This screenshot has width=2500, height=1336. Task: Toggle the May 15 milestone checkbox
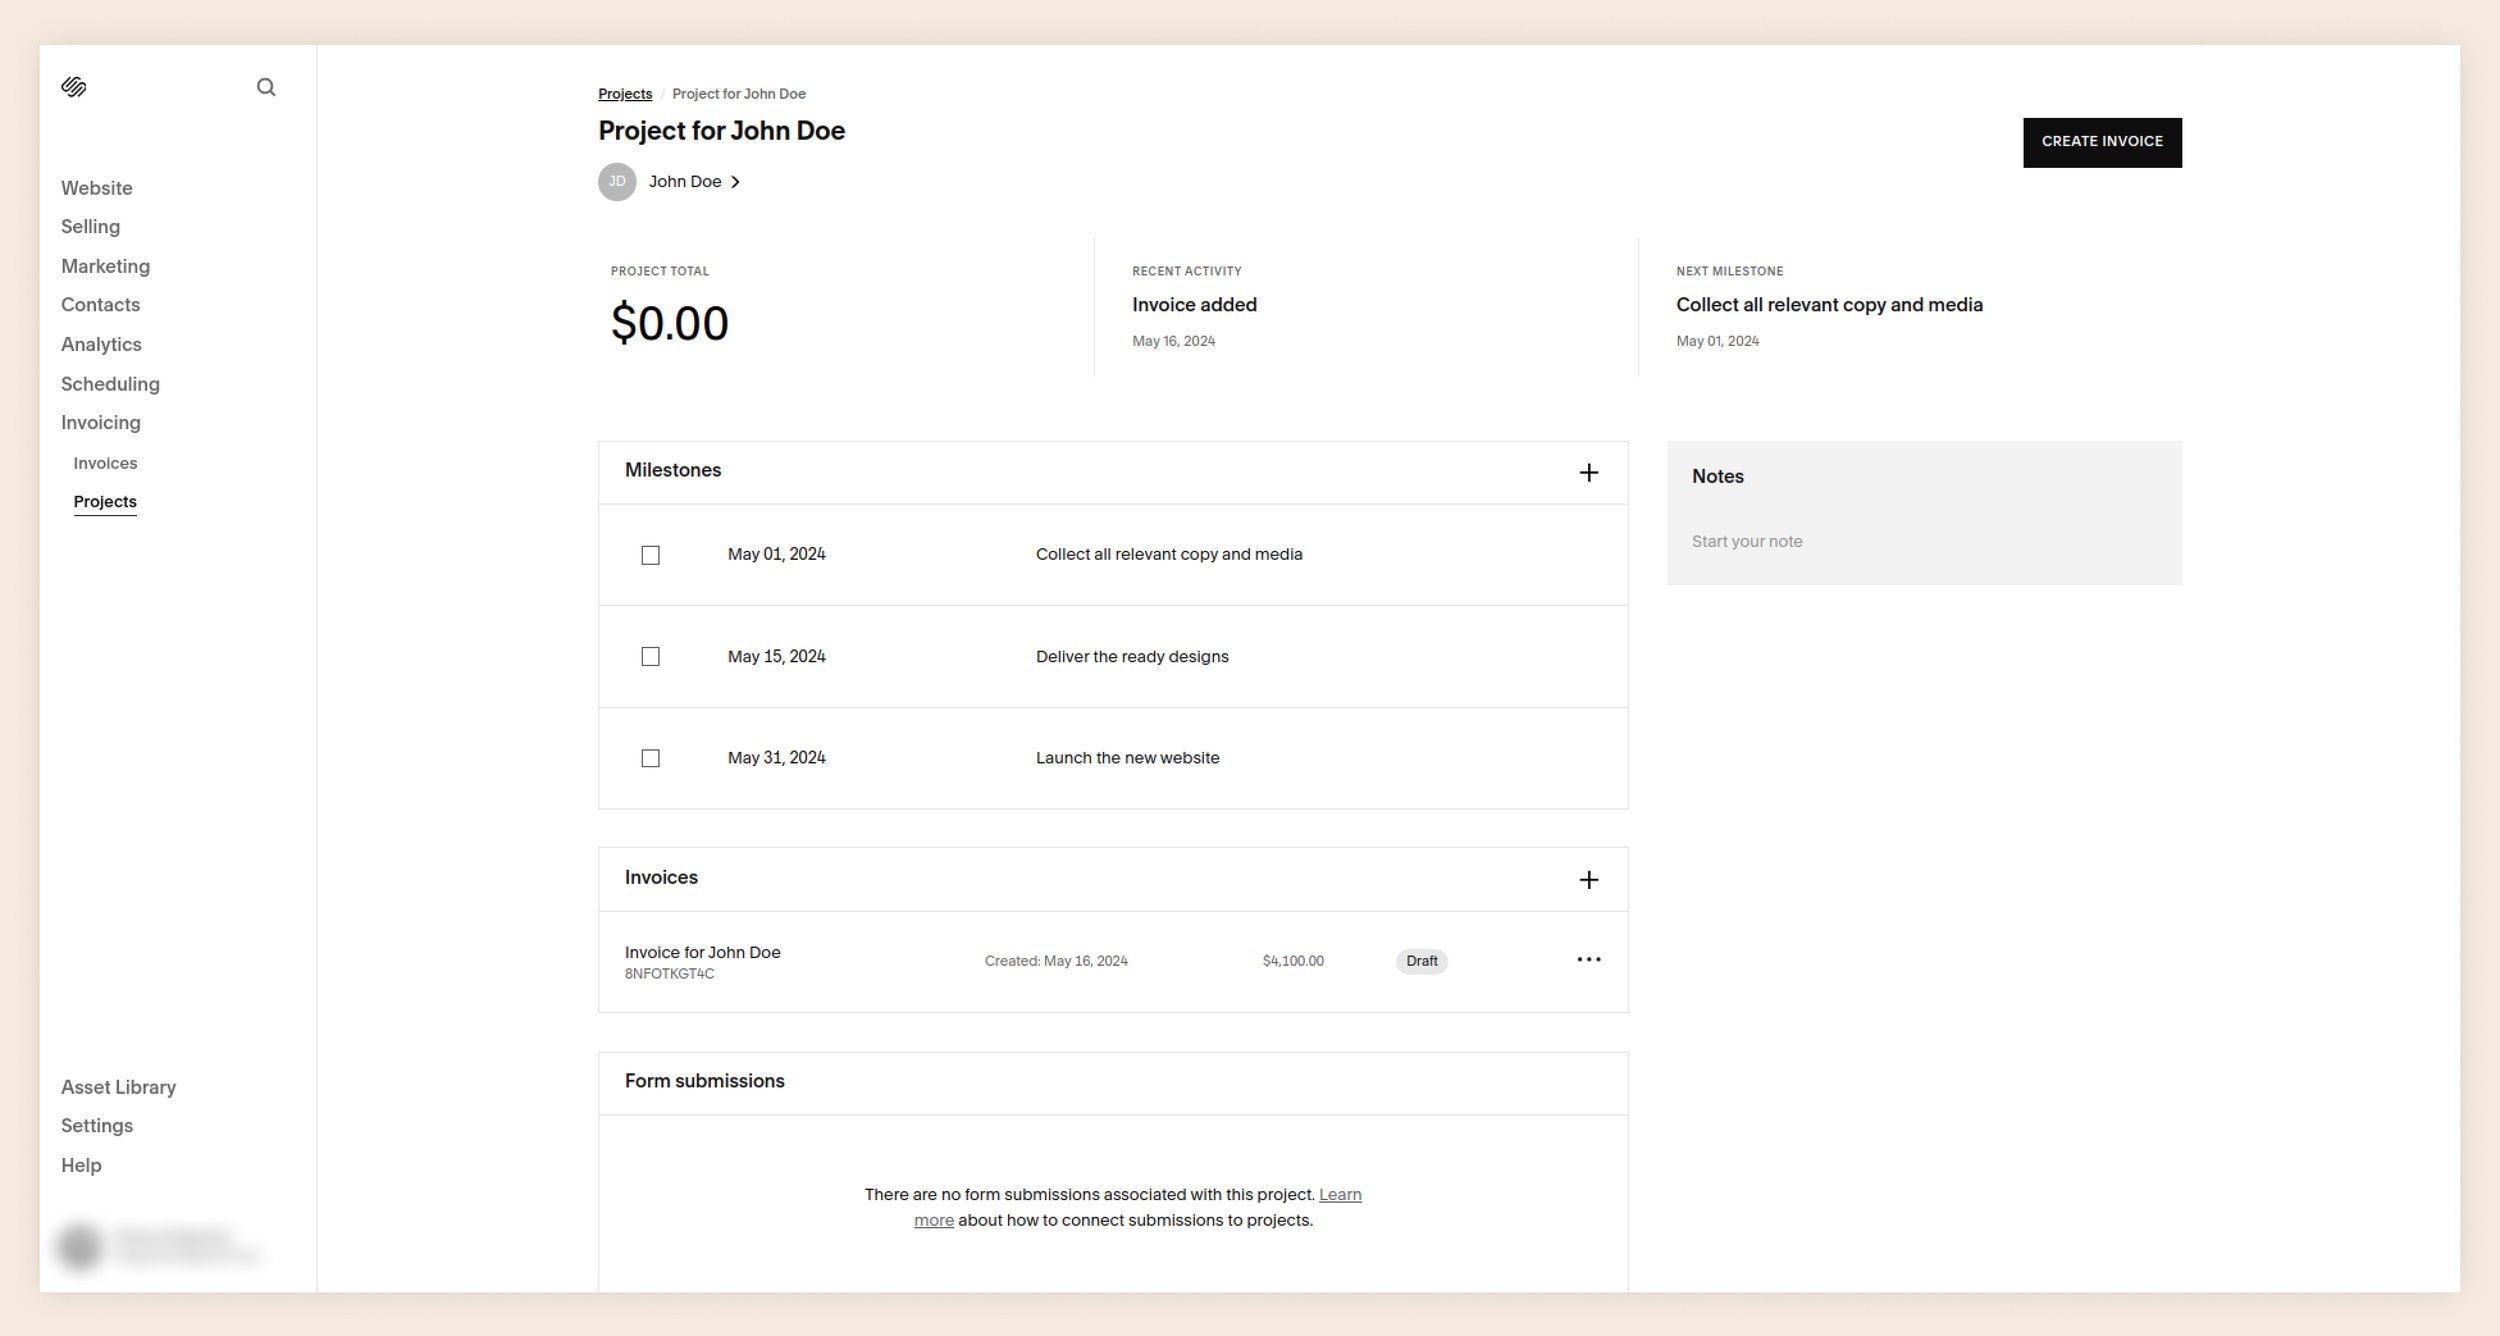pos(650,656)
